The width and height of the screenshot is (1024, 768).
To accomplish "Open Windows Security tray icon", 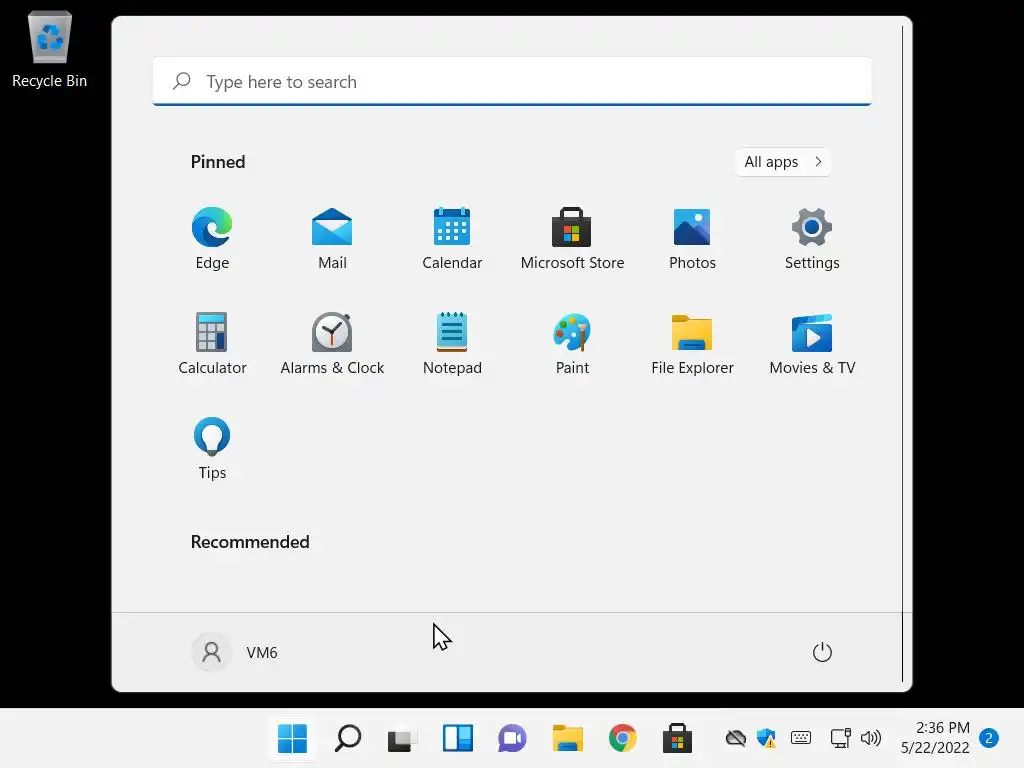I will pos(766,738).
